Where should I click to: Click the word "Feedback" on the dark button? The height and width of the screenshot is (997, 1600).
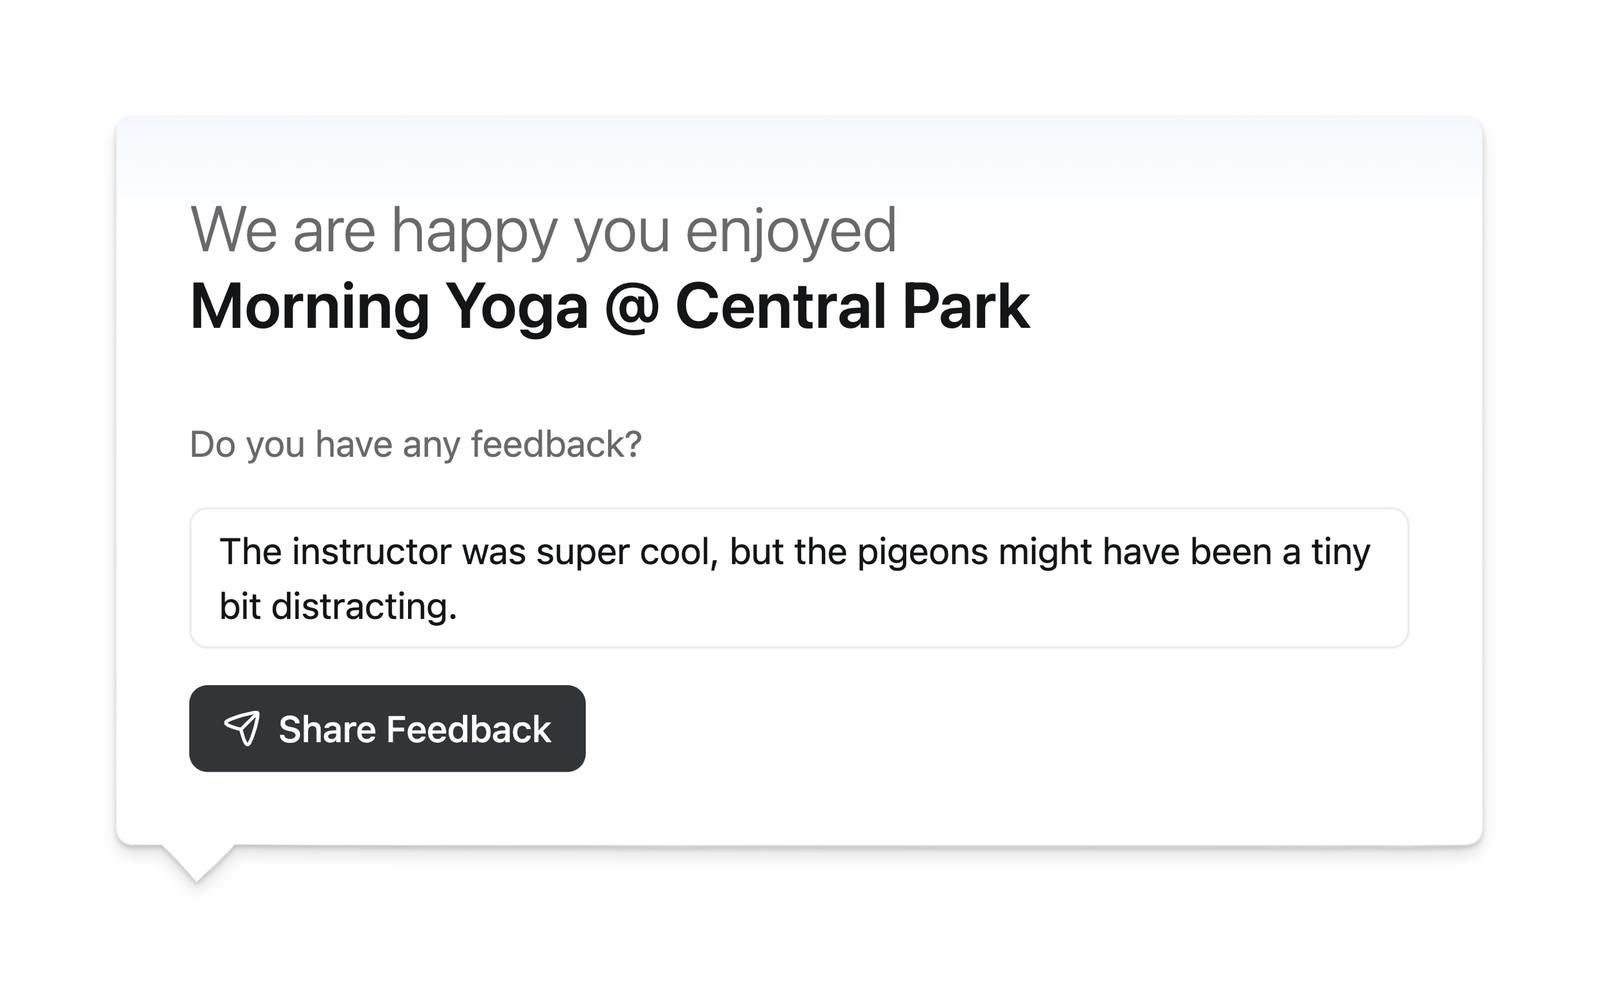(x=468, y=730)
